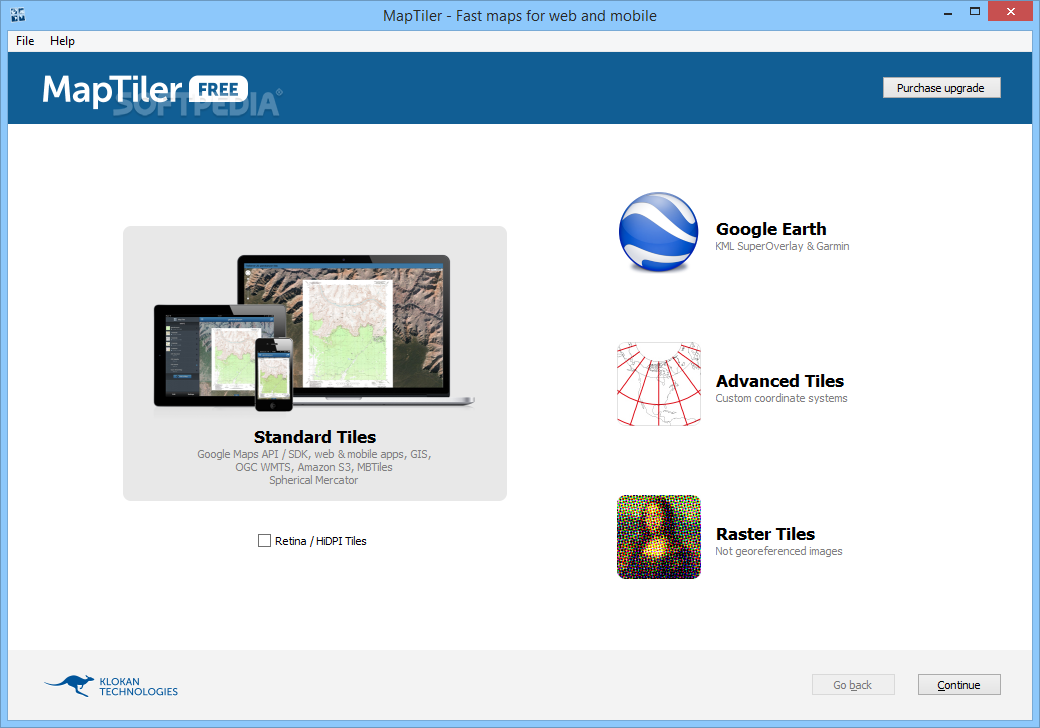Viewport: 1040px width, 728px height.
Task: Open the Help menu
Action: (x=62, y=40)
